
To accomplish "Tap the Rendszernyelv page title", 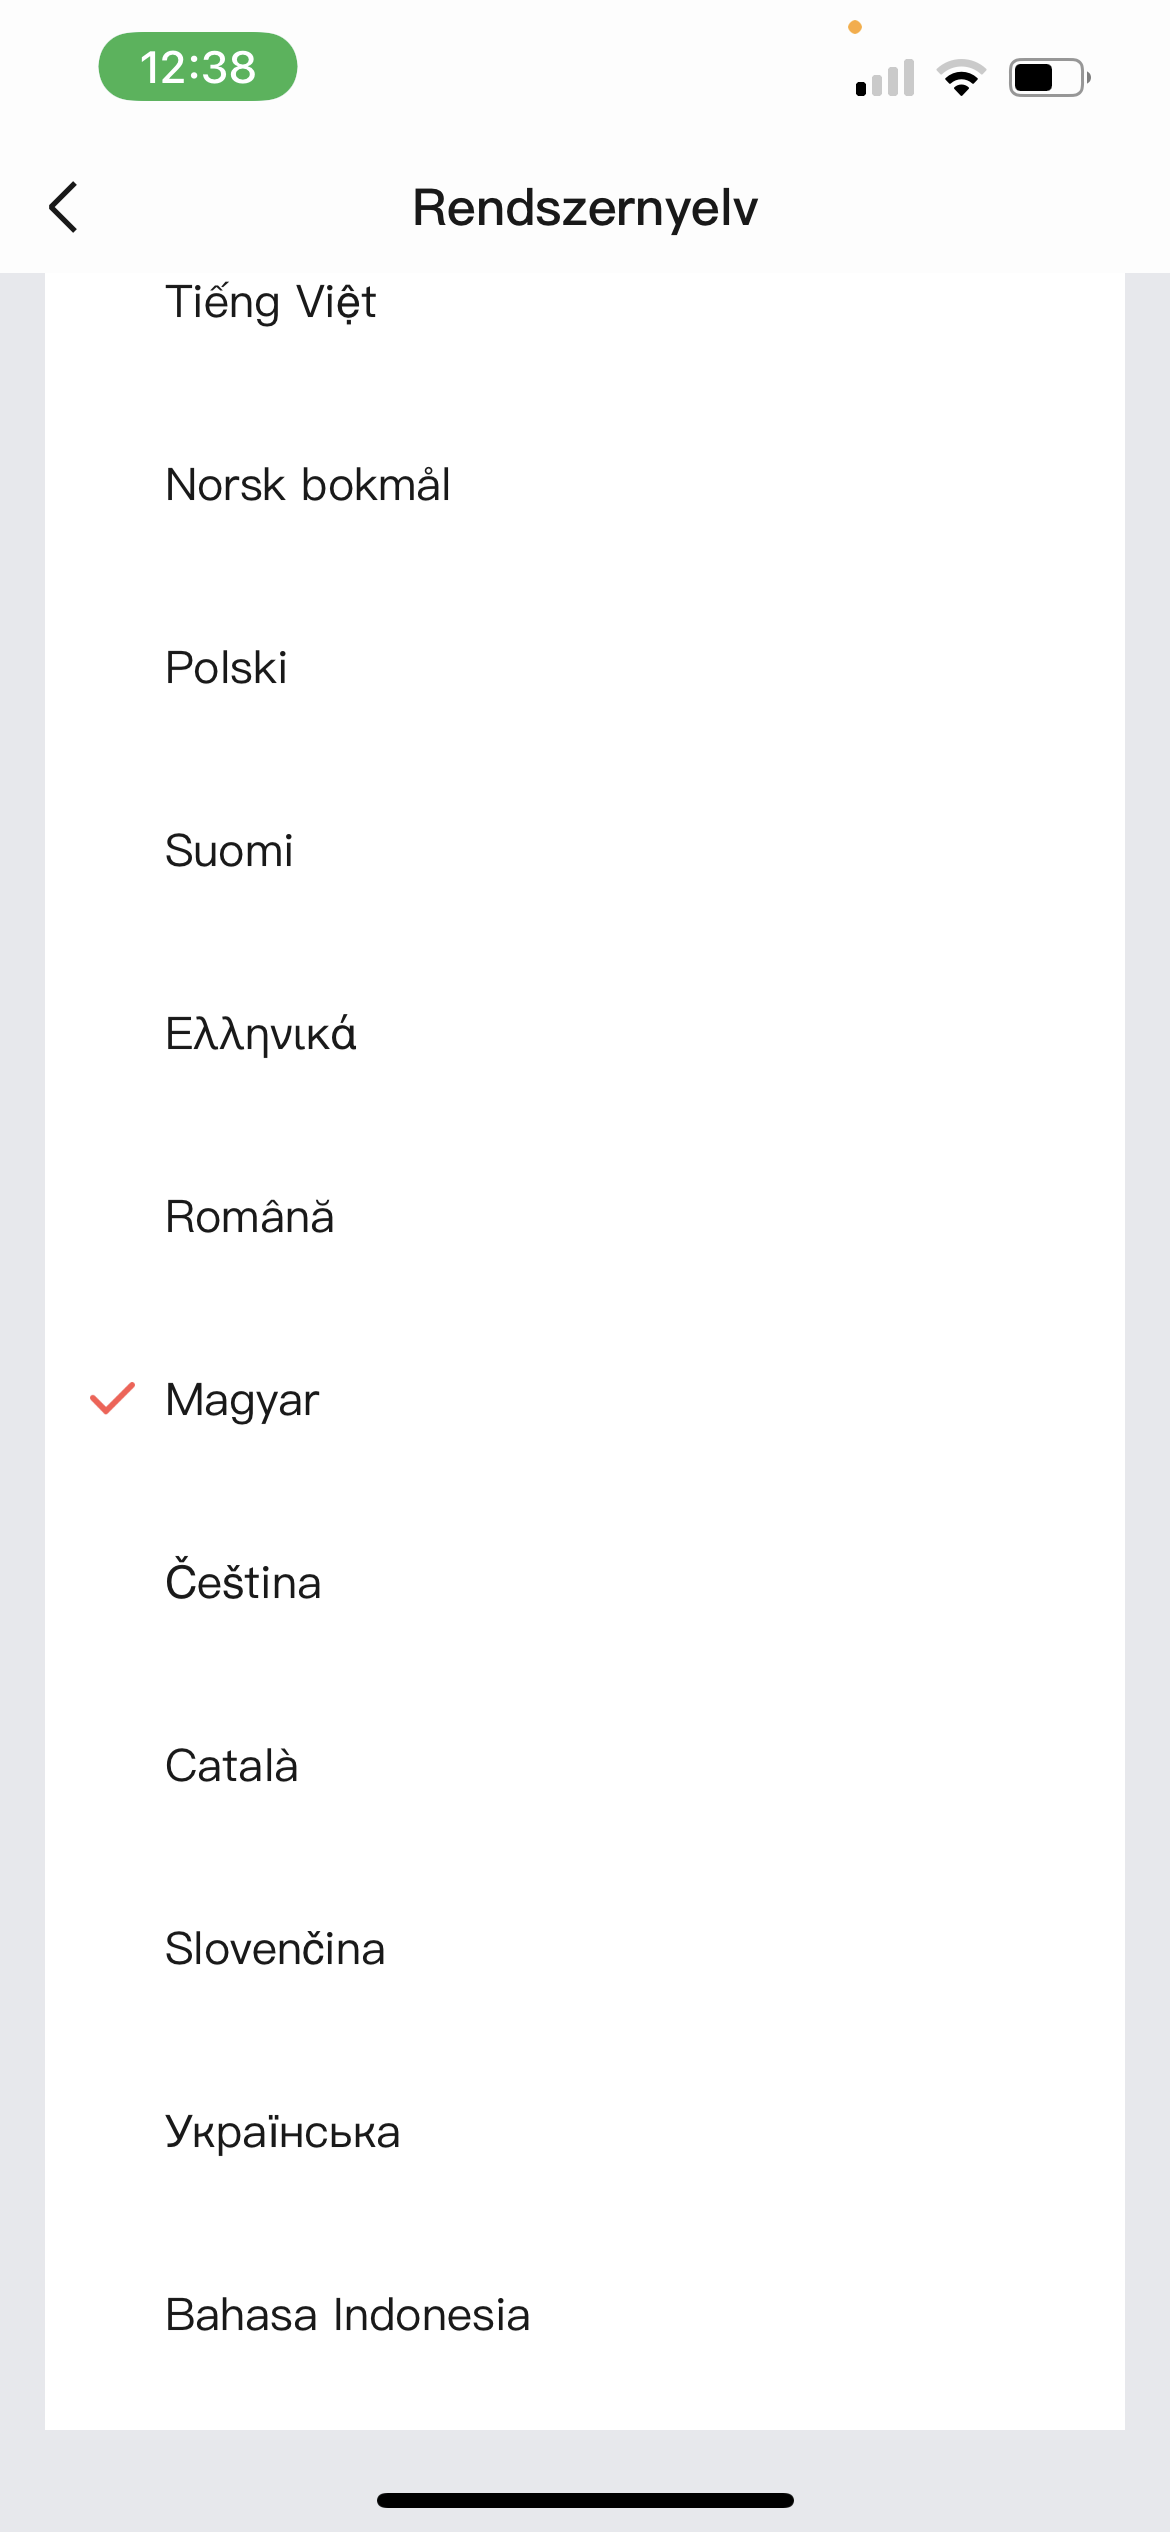I will coord(585,208).
